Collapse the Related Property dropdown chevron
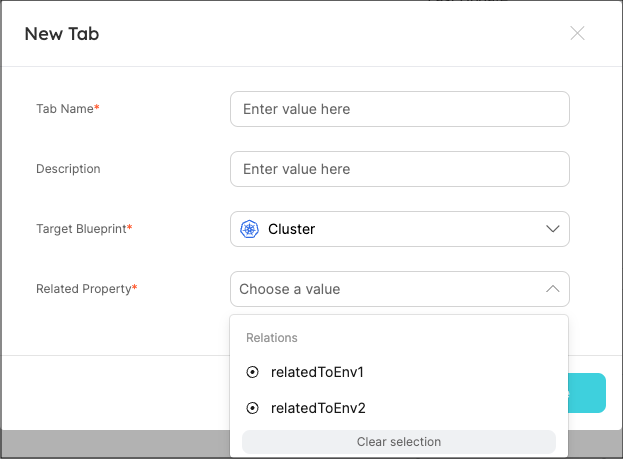 (552, 289)
